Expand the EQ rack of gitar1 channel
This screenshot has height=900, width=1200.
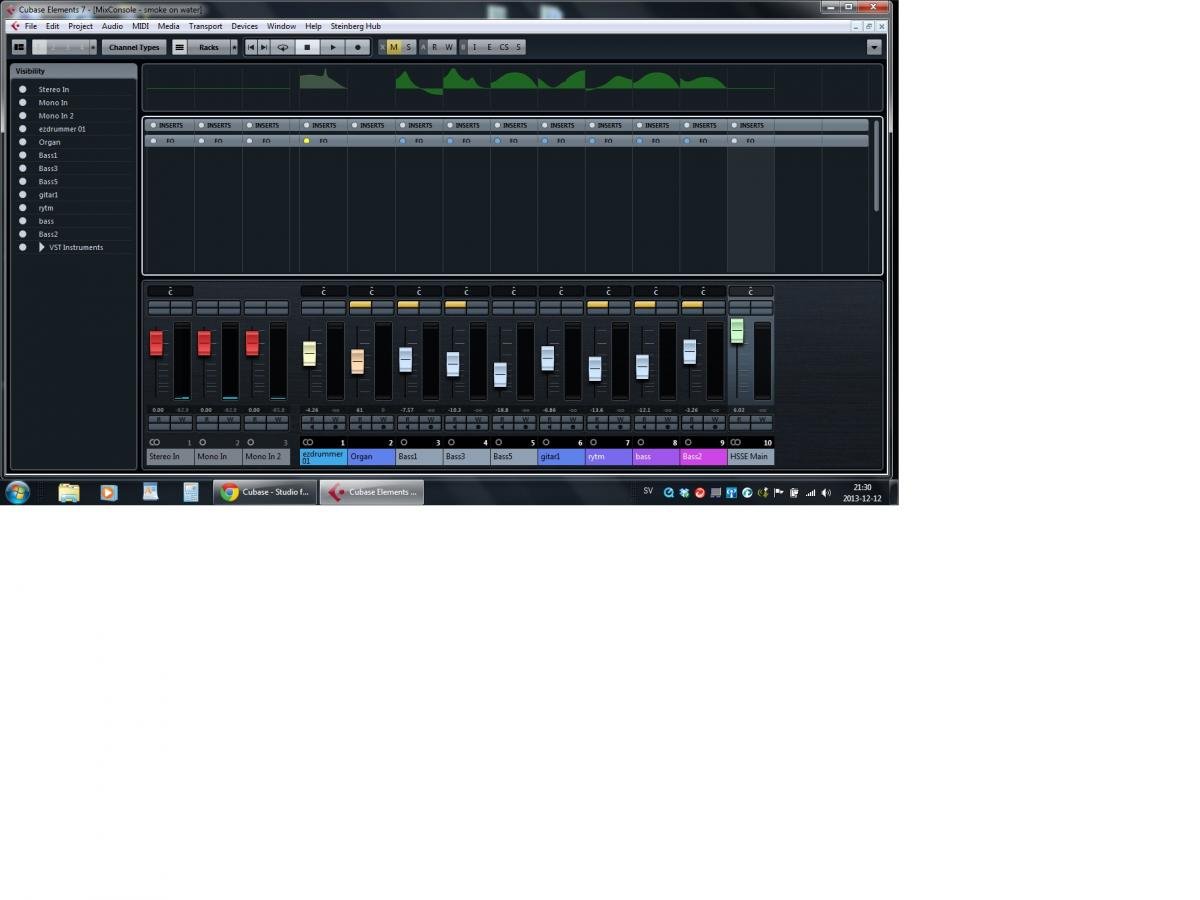[561, 141]
